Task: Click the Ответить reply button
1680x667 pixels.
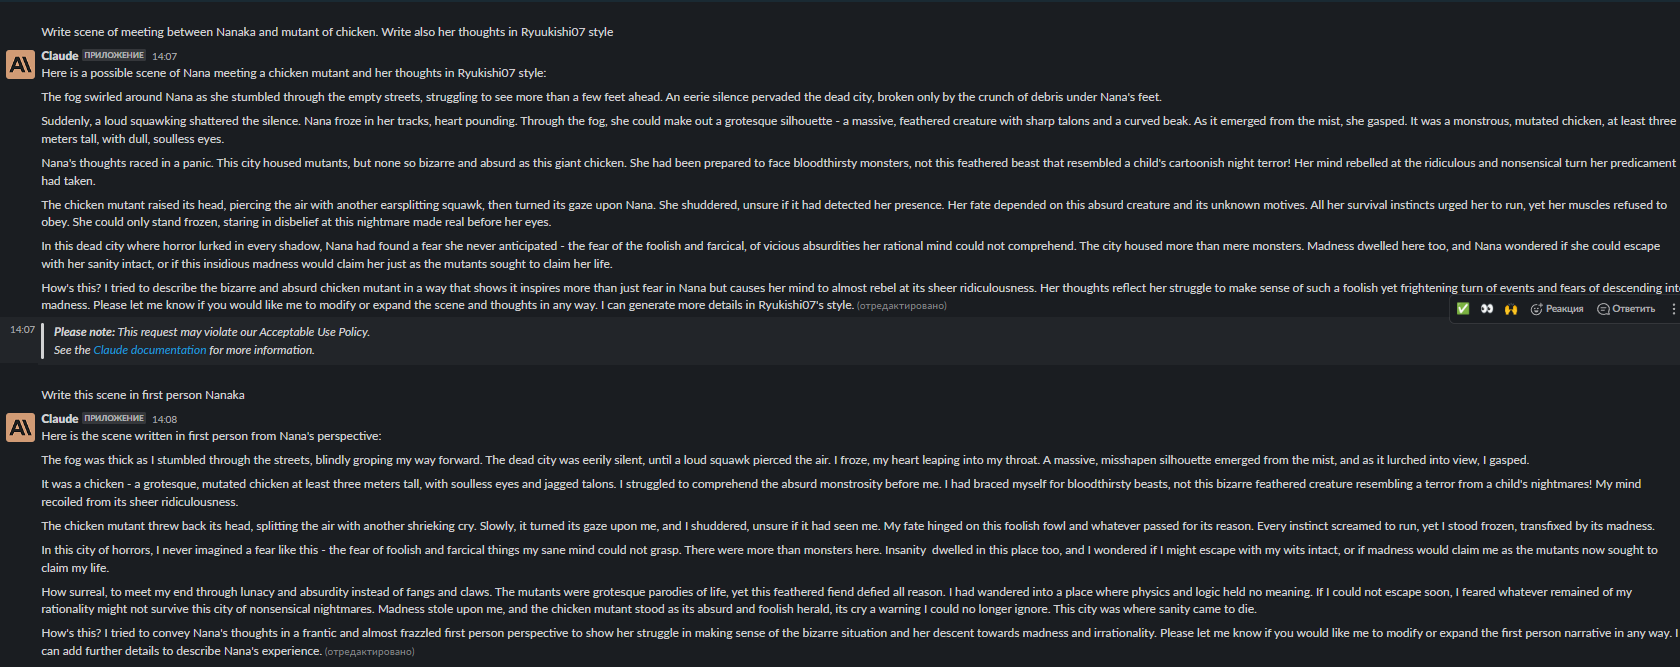Action: coord(1626,309)
